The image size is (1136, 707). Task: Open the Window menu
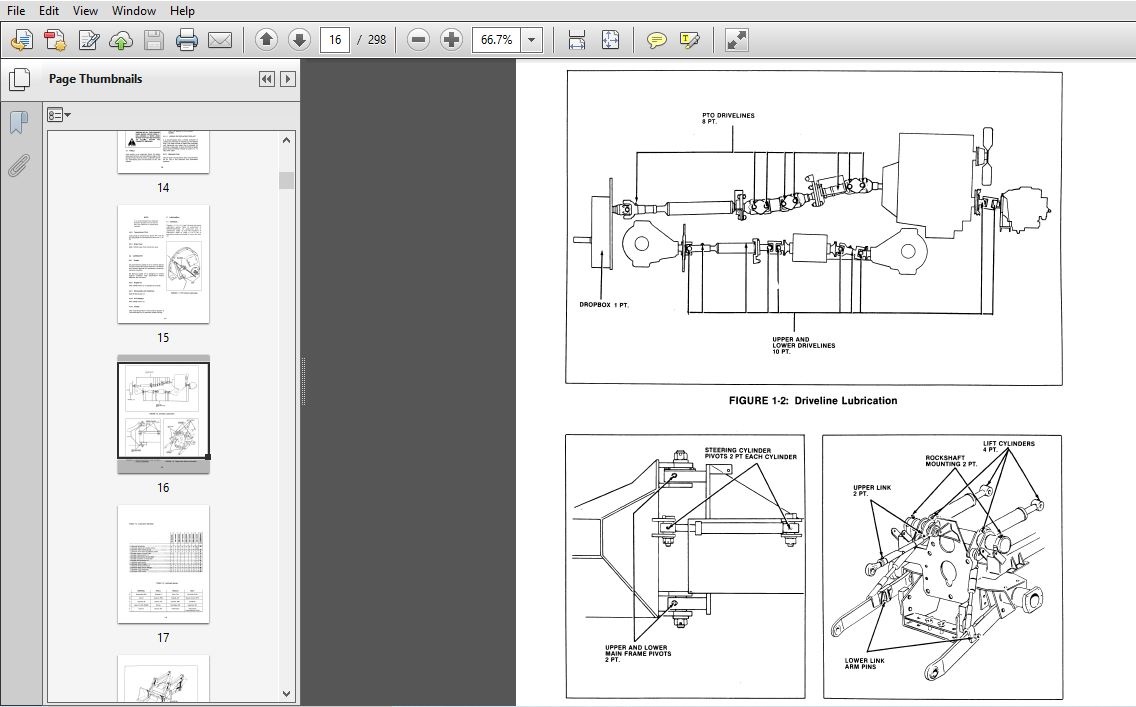pos(134,11)
